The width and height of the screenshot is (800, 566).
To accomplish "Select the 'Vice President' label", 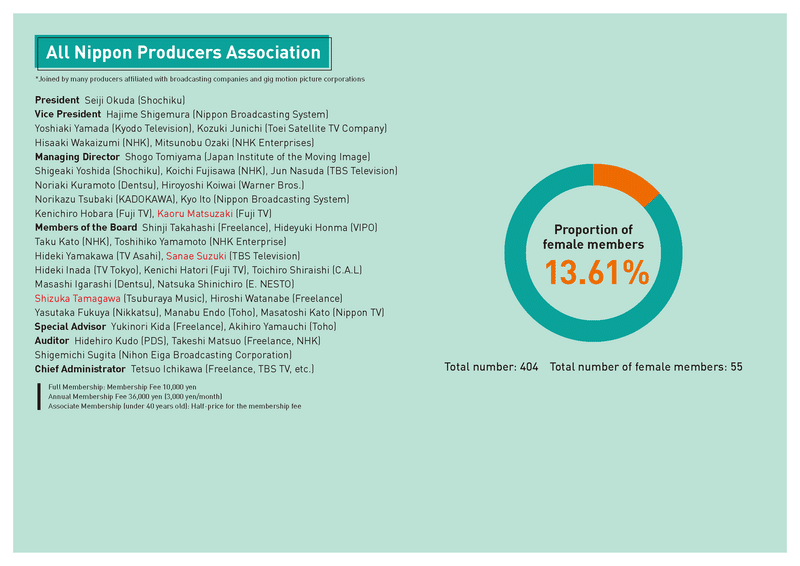I will point(68,114).
